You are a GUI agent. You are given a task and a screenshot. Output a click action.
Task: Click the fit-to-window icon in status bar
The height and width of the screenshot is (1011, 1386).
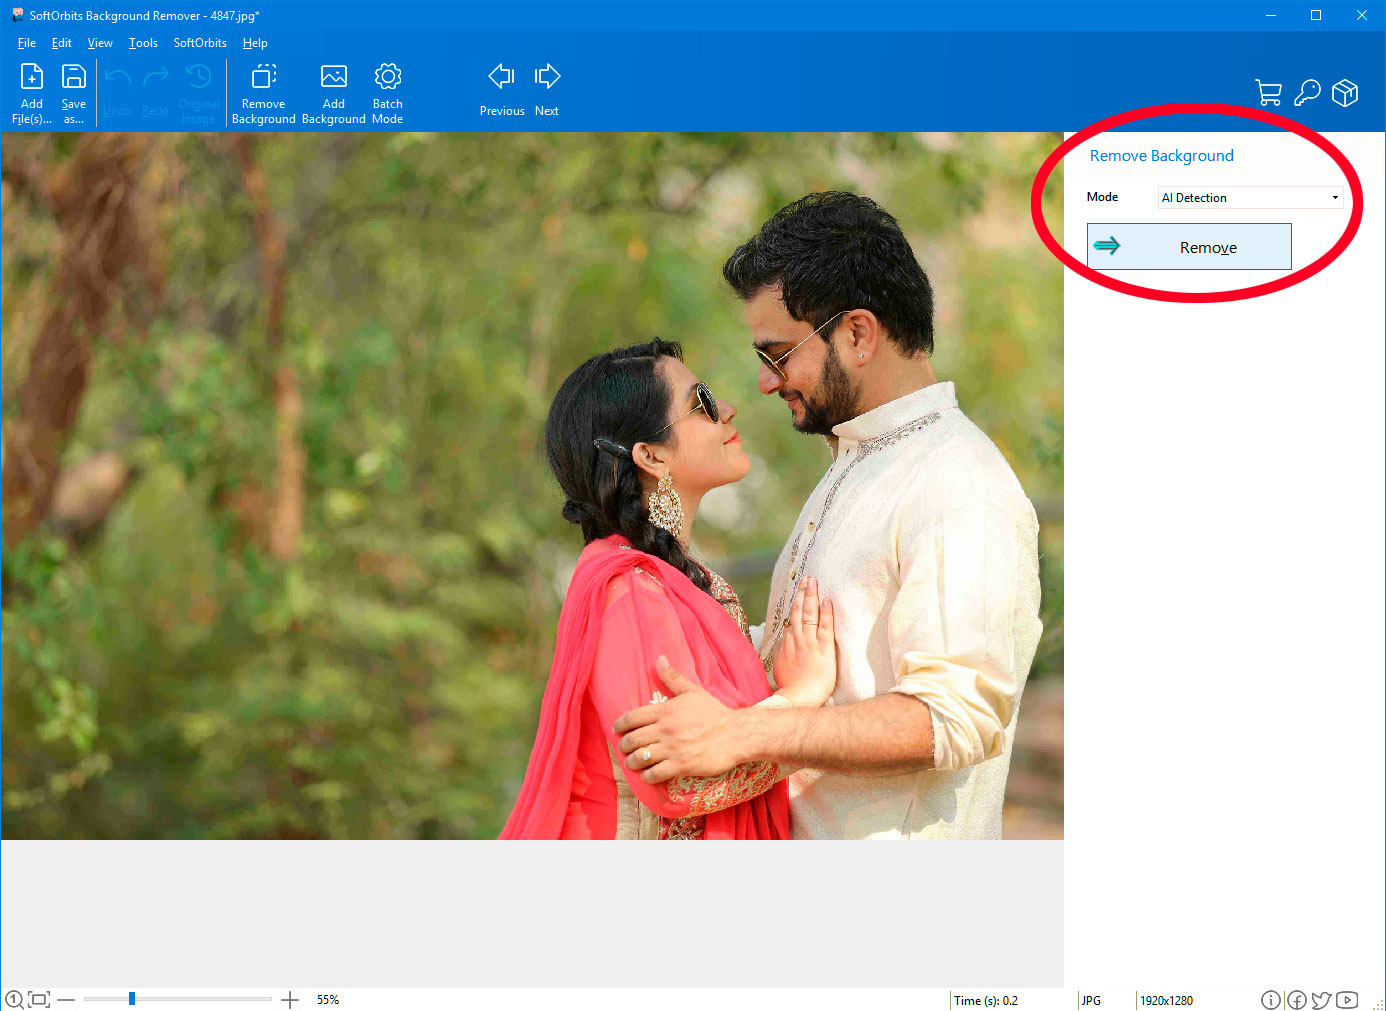coord(38,998)
